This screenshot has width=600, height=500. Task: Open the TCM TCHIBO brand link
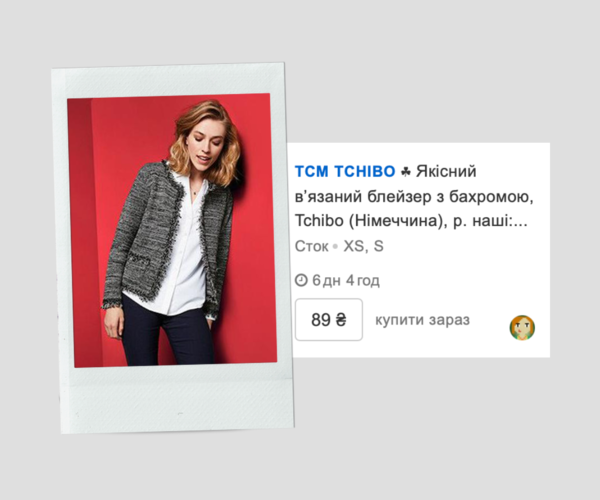click(345, 171)
